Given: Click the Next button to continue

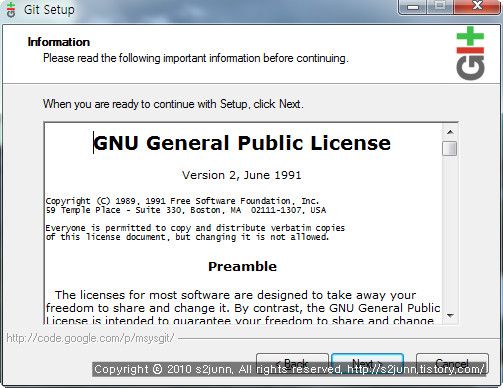Looking at the screenshot, I should tap(368, 363).
